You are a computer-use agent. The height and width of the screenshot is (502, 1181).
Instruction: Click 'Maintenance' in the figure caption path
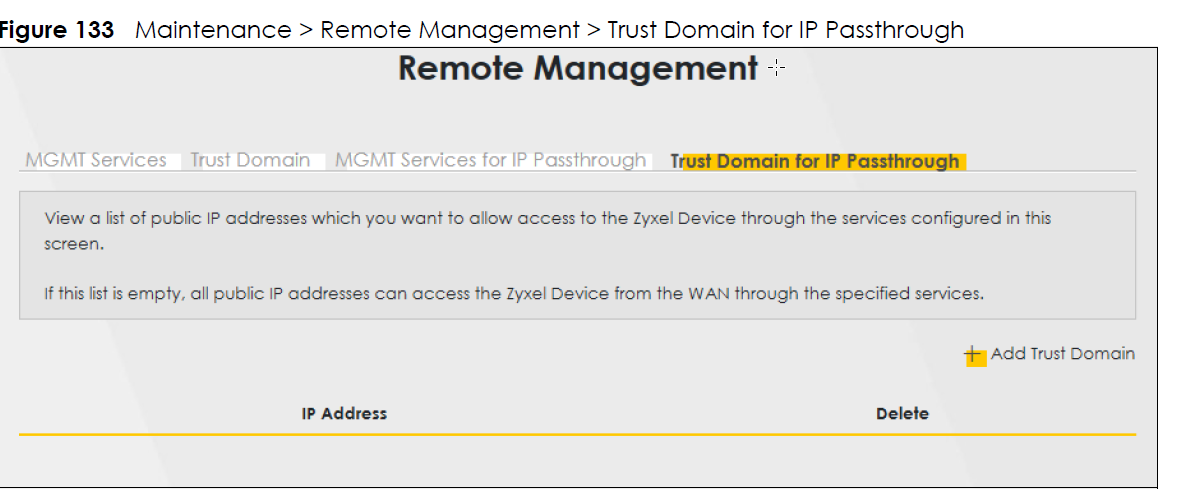pyautogui.click(x=212, y=30)
